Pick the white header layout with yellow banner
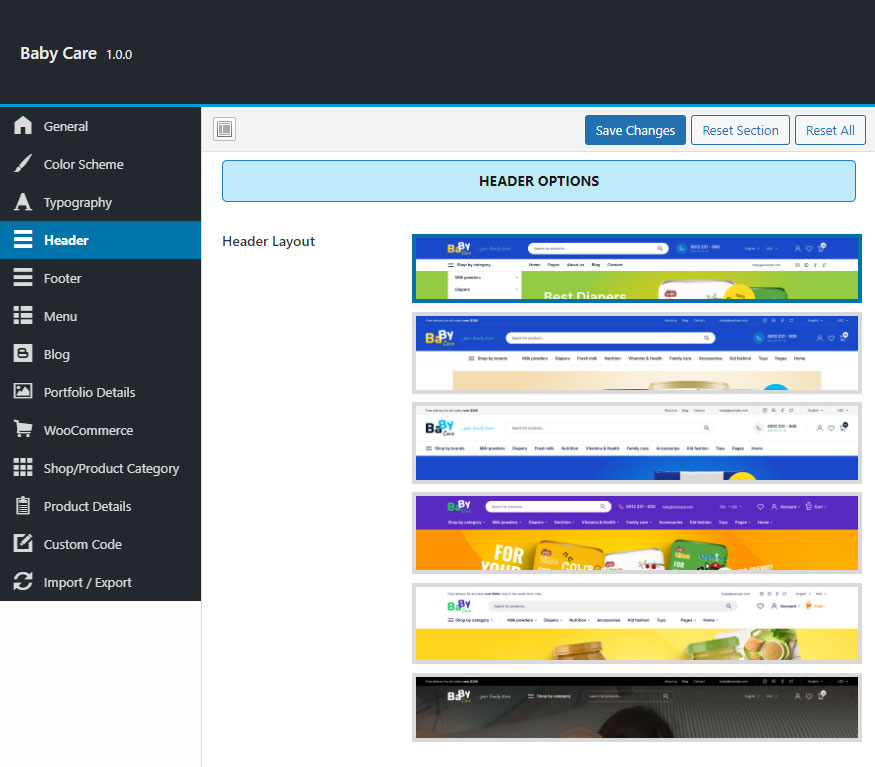The height and width of the screenshot is (767, 875). pyautogui.click(x=637, y=623)
